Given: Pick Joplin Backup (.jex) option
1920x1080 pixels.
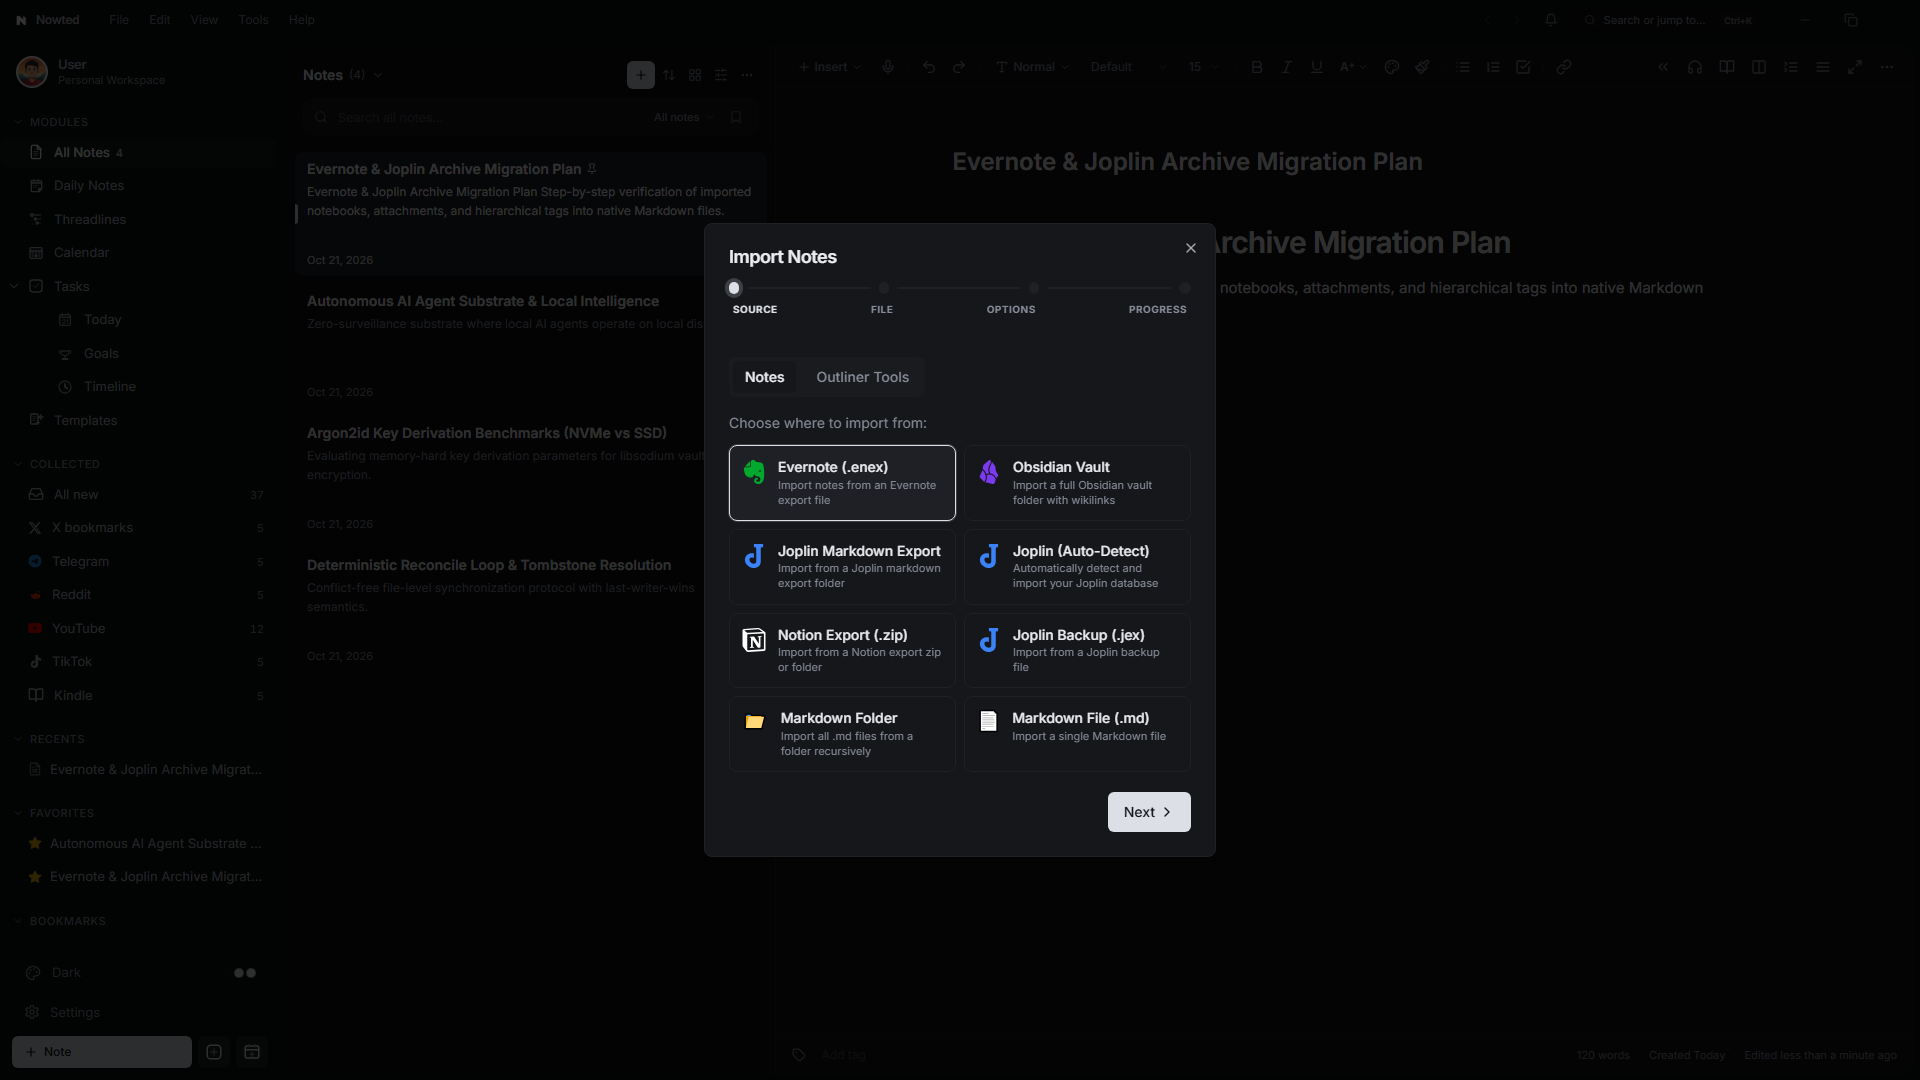Looking at the screenshot, I should point(1077,651).
